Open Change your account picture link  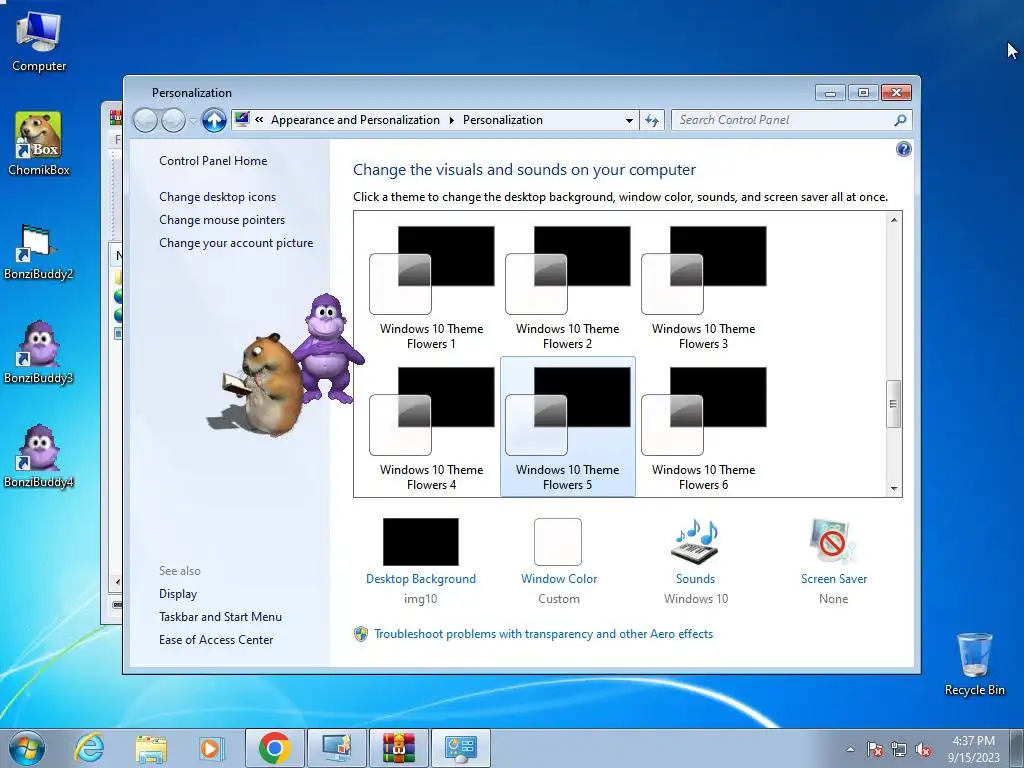coord(236,243)
